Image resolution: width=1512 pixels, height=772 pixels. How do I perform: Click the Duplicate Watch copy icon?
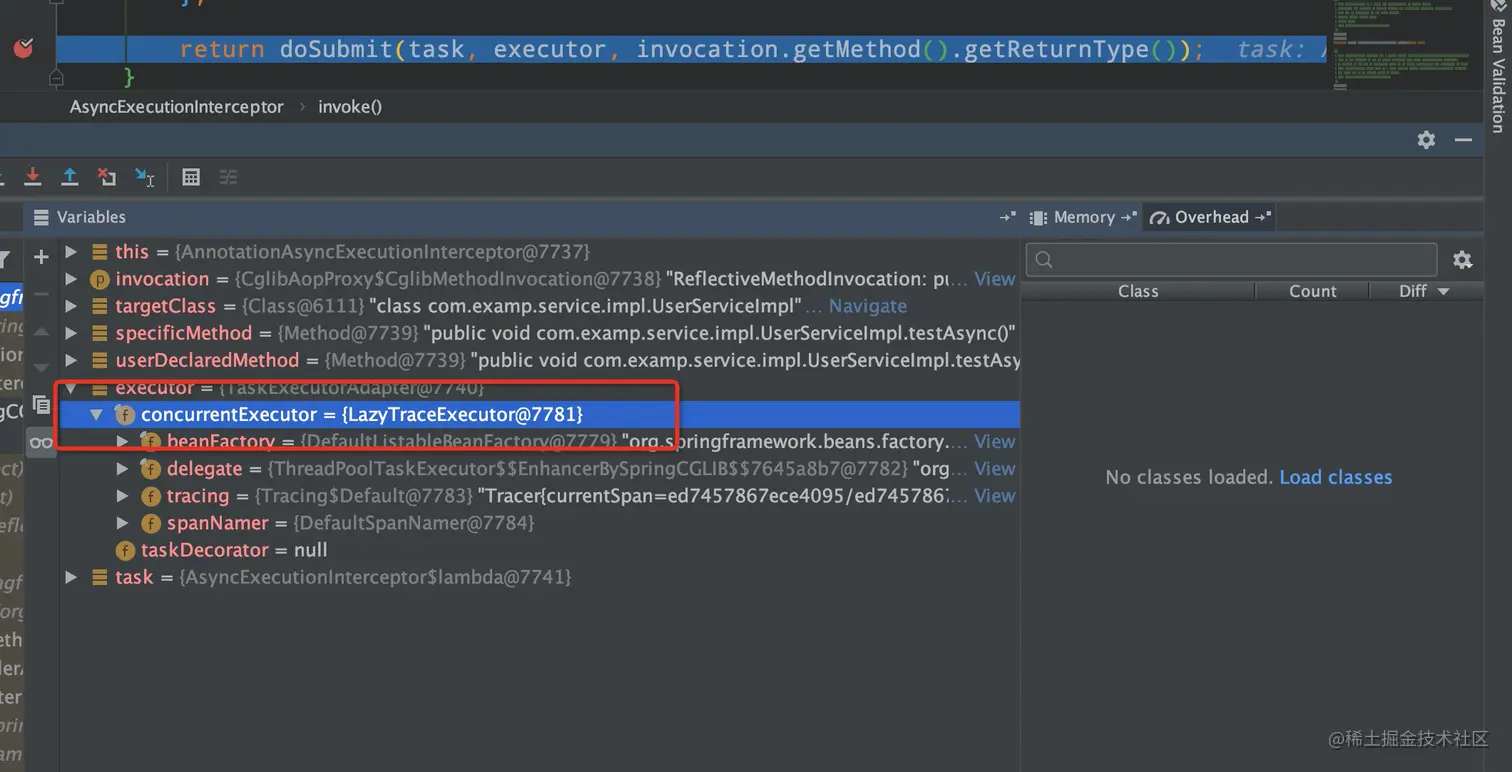41,405
